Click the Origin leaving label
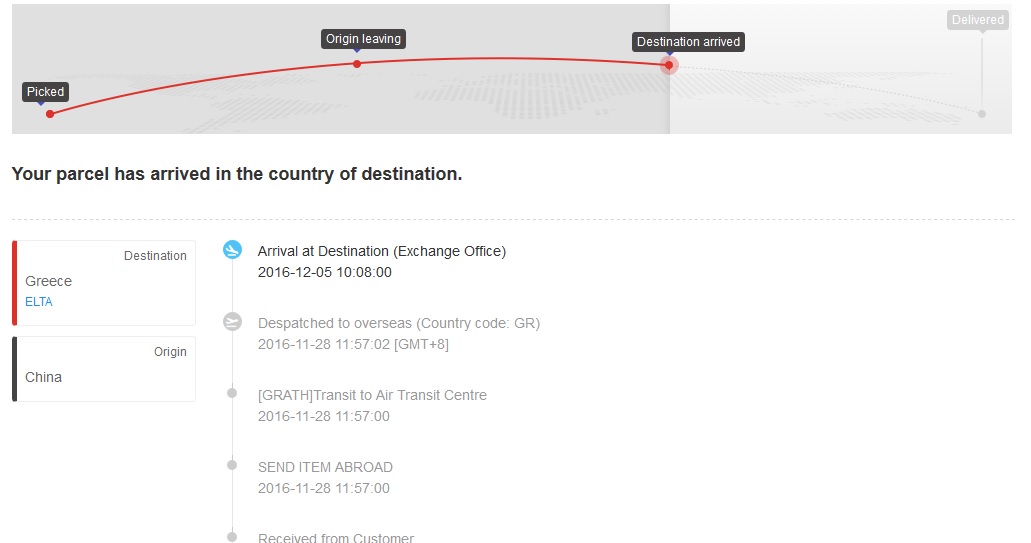Screen dimensions: 1031x543 coord(363,39)
